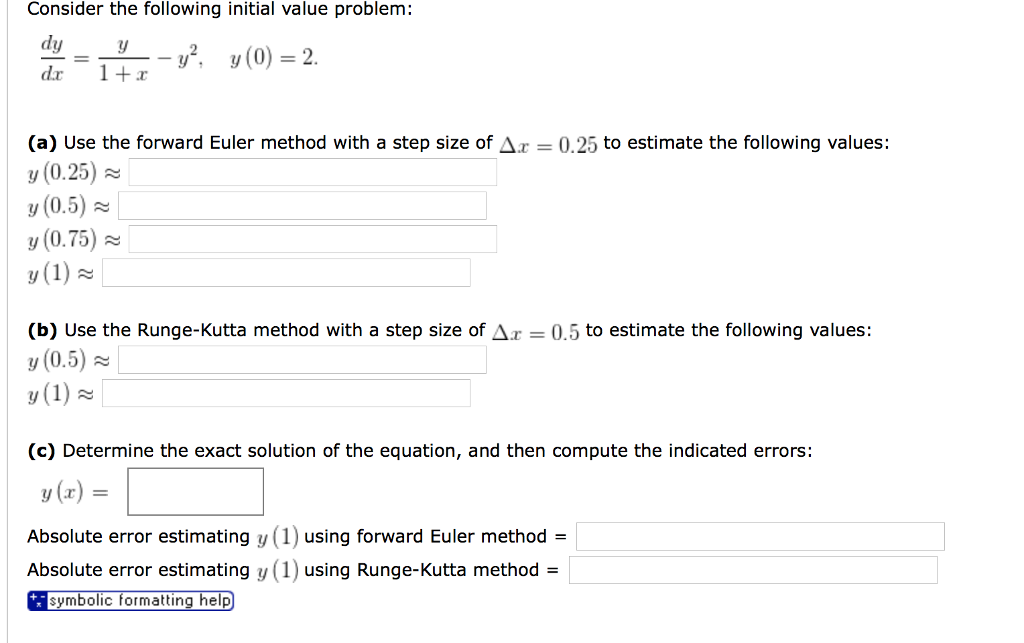Click the y(1) answer field in part (a)
1024x643 pixels.
[285, 272]
